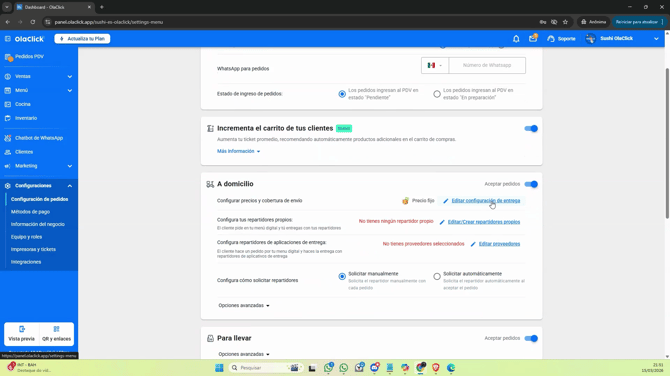
Task: Select orders enter POS as Pendiente
Action: click(x=342, y=94)
